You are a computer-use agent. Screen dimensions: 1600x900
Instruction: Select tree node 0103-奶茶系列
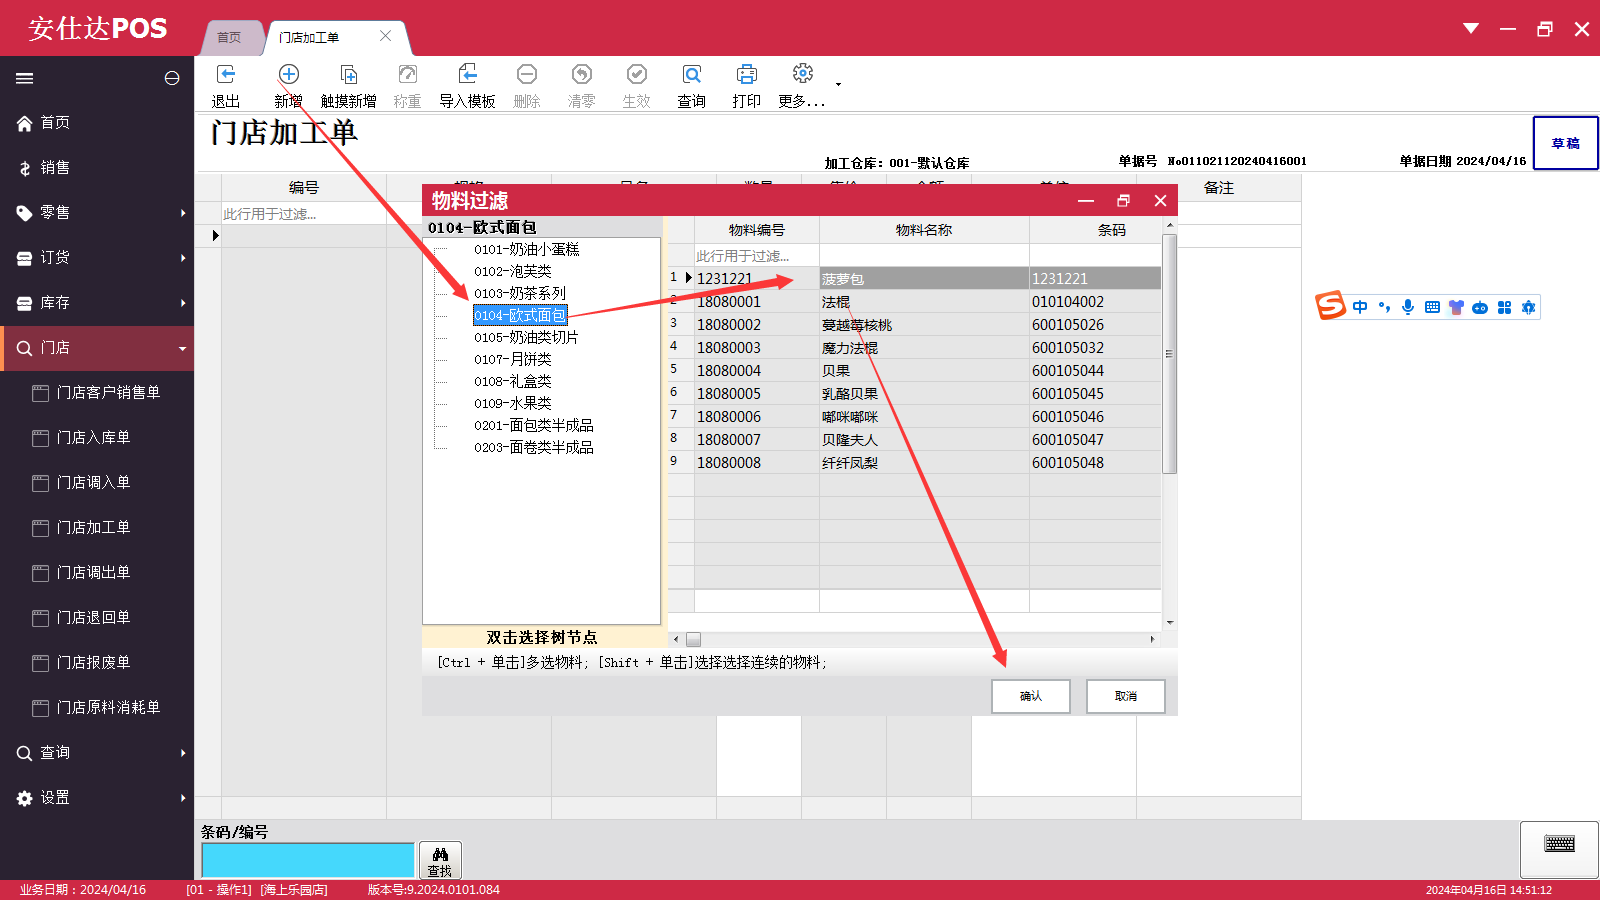click(x=520, y=293)
